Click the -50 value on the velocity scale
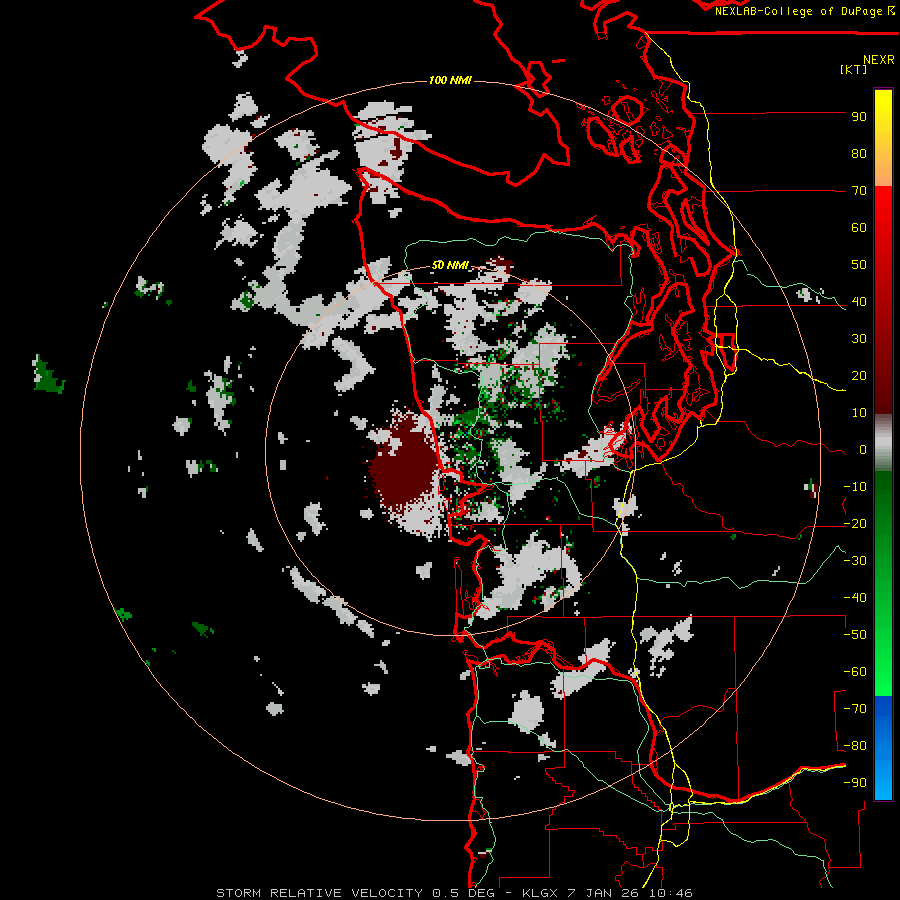This screenshot has width=900, height=900. pos(855,635)
